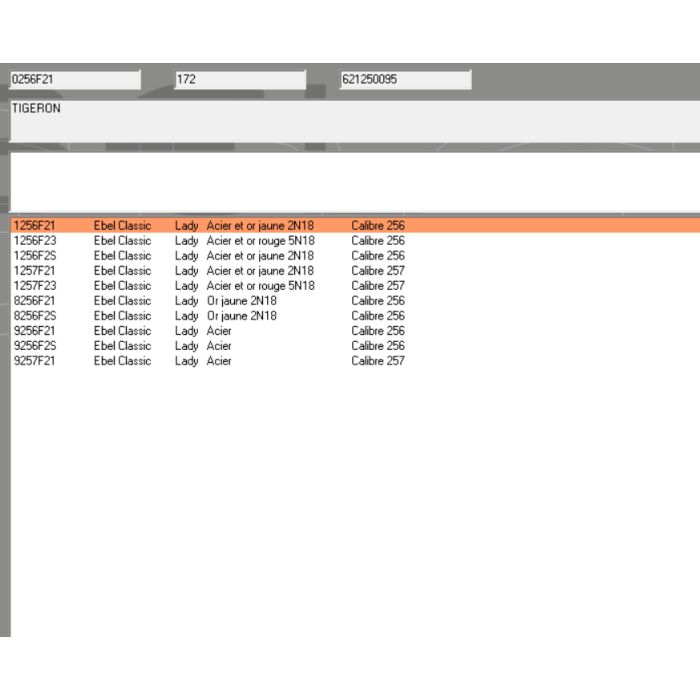Click 'Acier et or rouge 5N18' in the 1257F23 row
Screen dimensions: 700x700
click(261, 286)
